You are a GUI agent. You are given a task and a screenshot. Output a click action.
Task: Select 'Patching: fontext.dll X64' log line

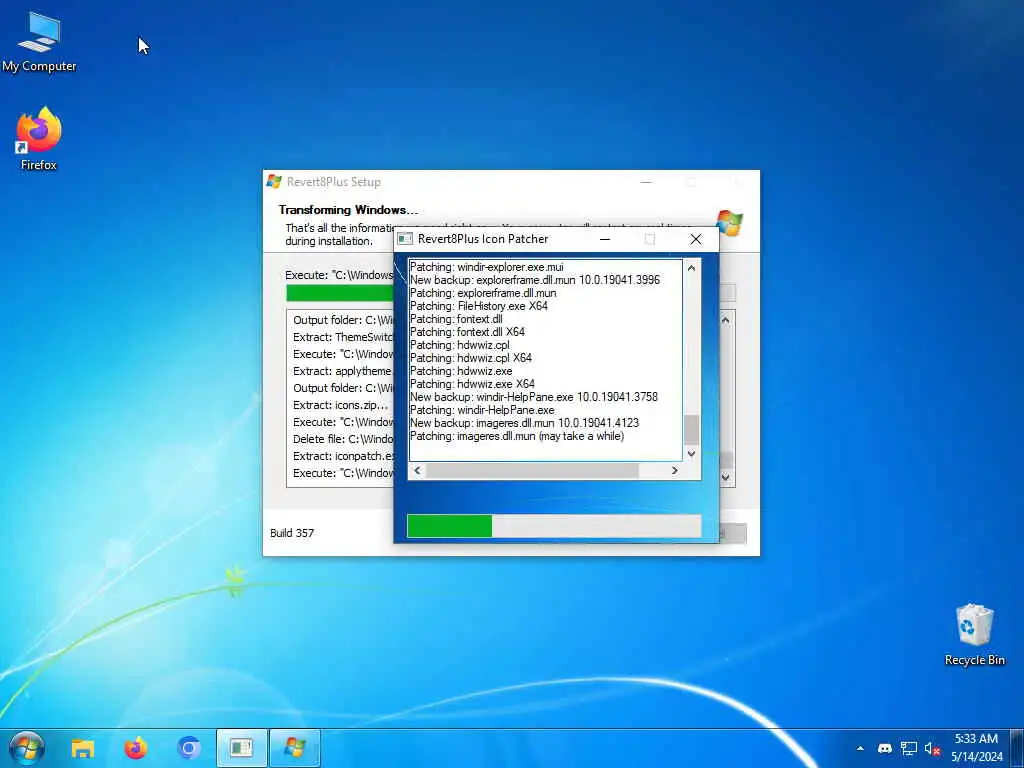(468, 332)
